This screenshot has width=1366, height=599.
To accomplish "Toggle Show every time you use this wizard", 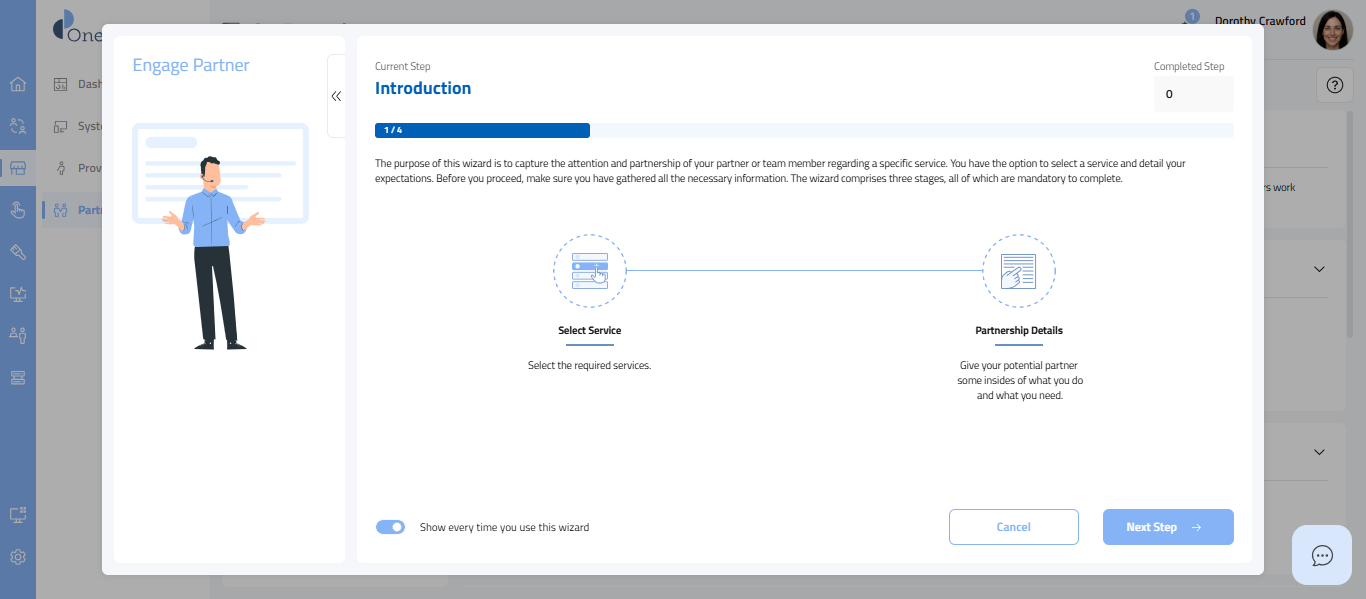I will 390,527.
